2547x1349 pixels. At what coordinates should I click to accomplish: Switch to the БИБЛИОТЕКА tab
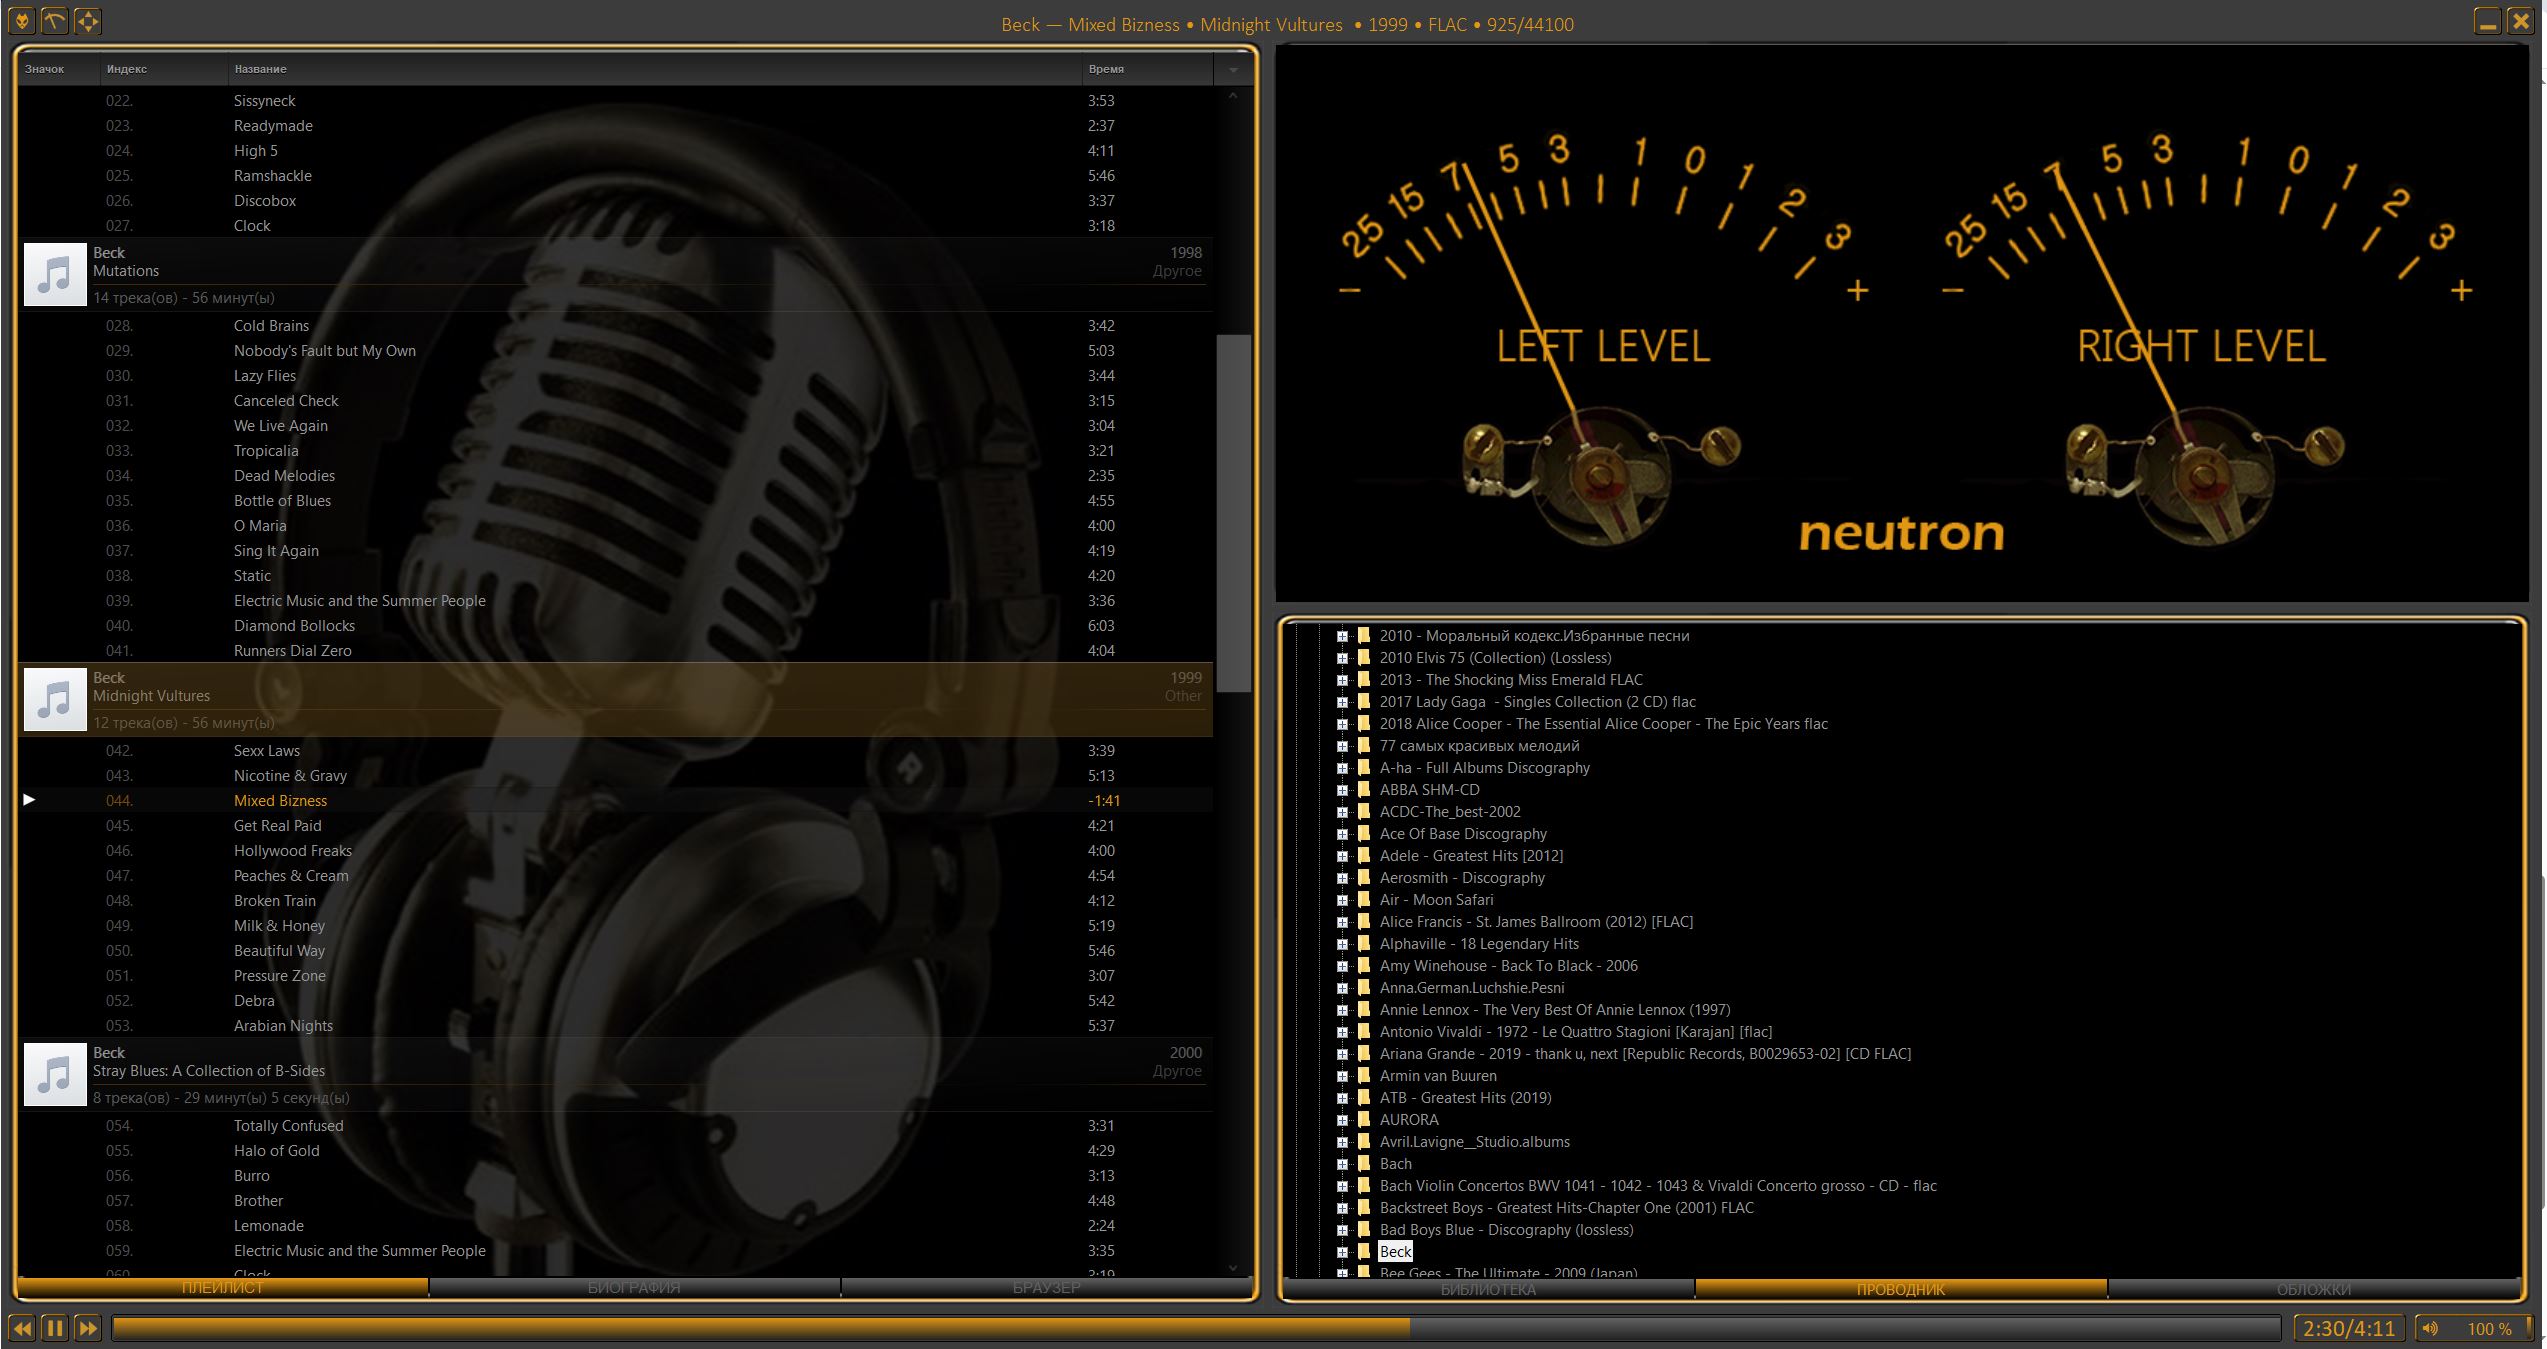(1488, 1290)
